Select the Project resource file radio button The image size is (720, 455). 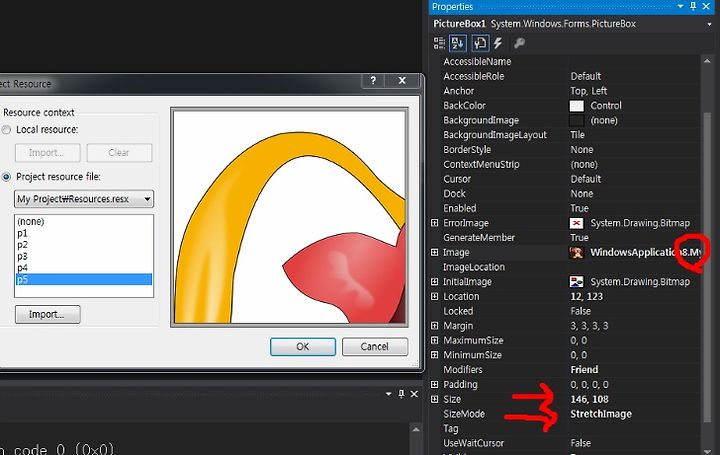(6, 177)
